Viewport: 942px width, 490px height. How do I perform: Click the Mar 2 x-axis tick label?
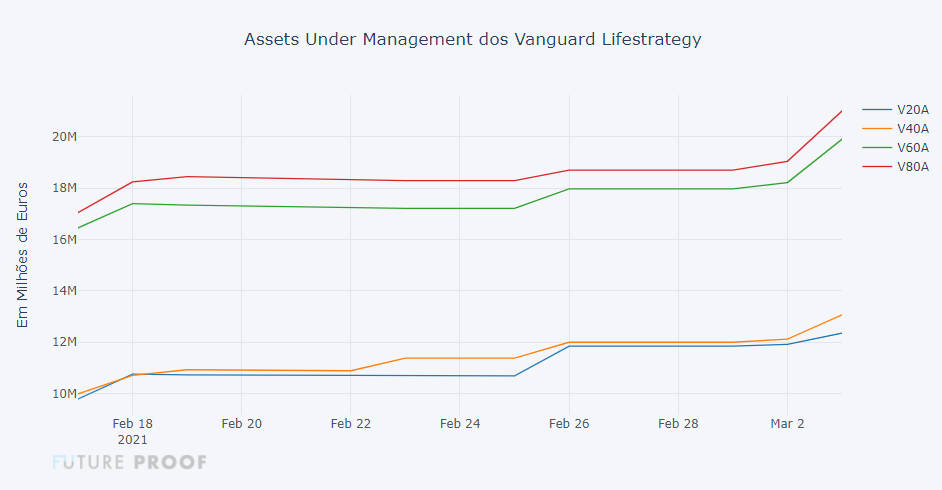click(x=787, y=424)
